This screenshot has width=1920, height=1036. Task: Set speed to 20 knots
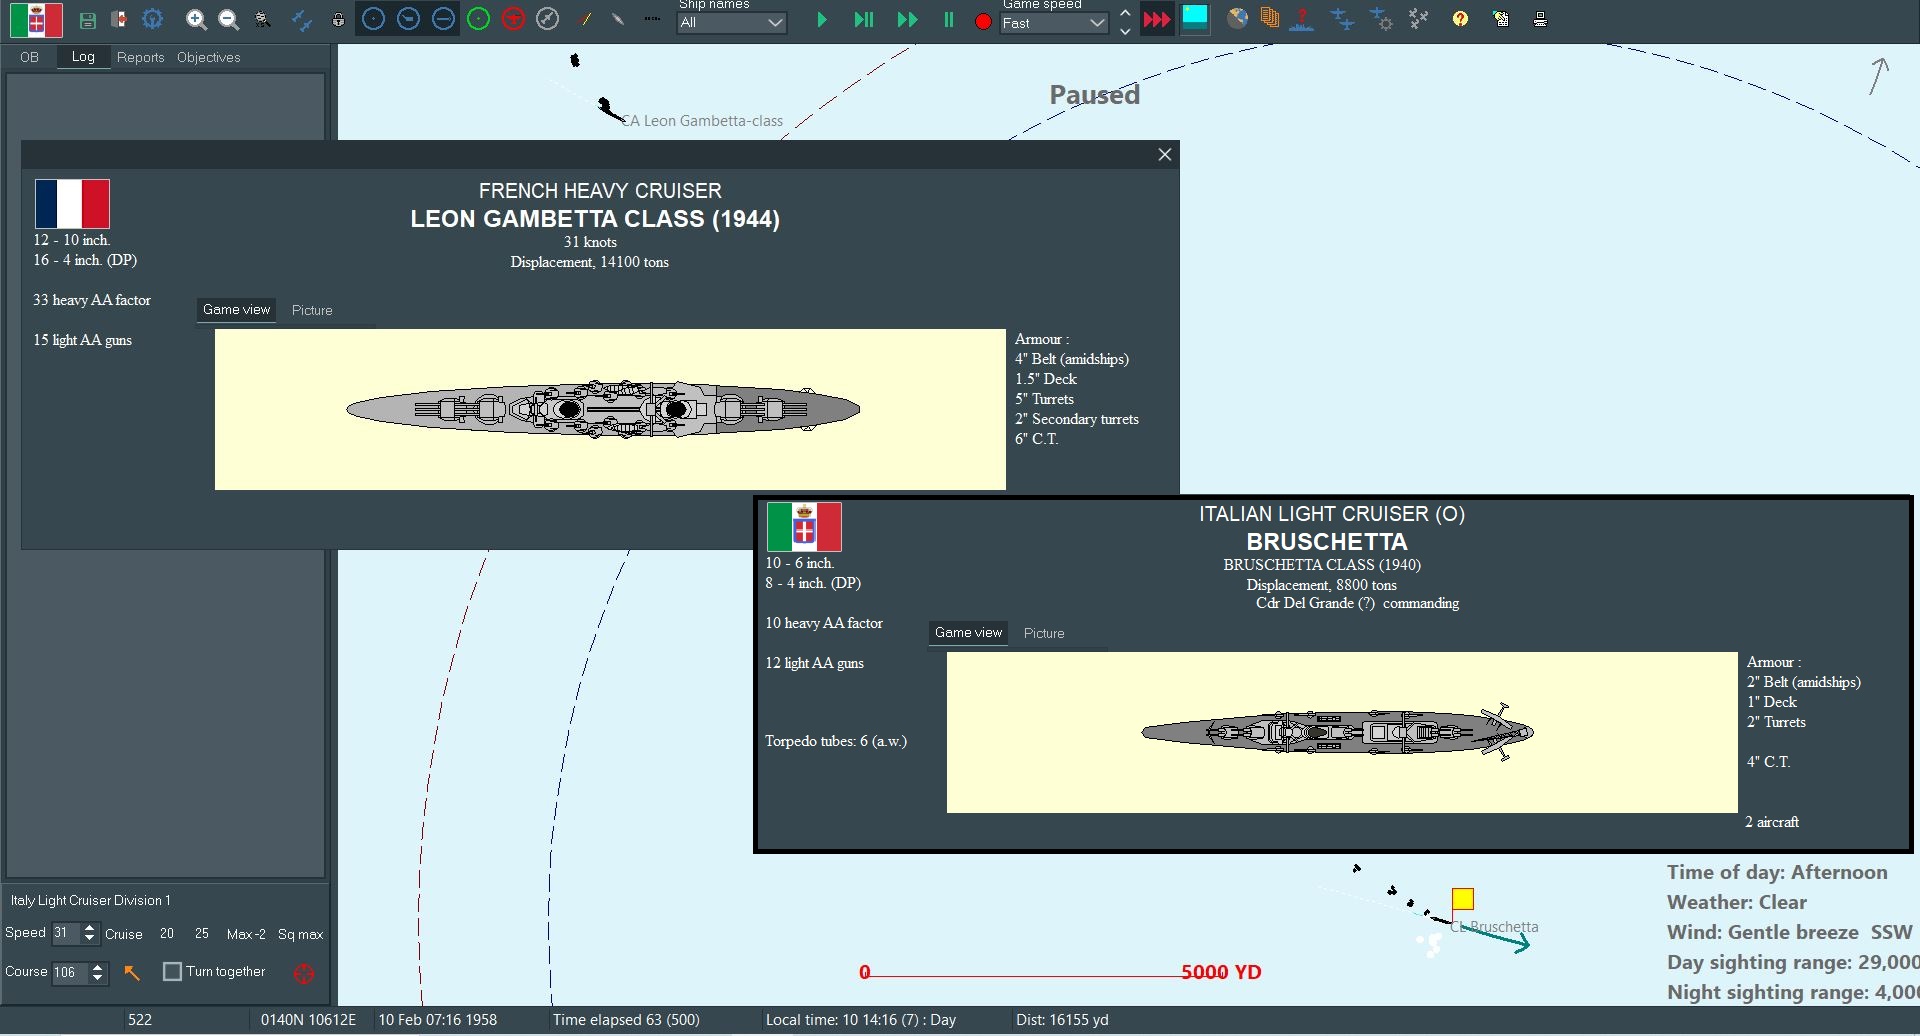(167, 934)
